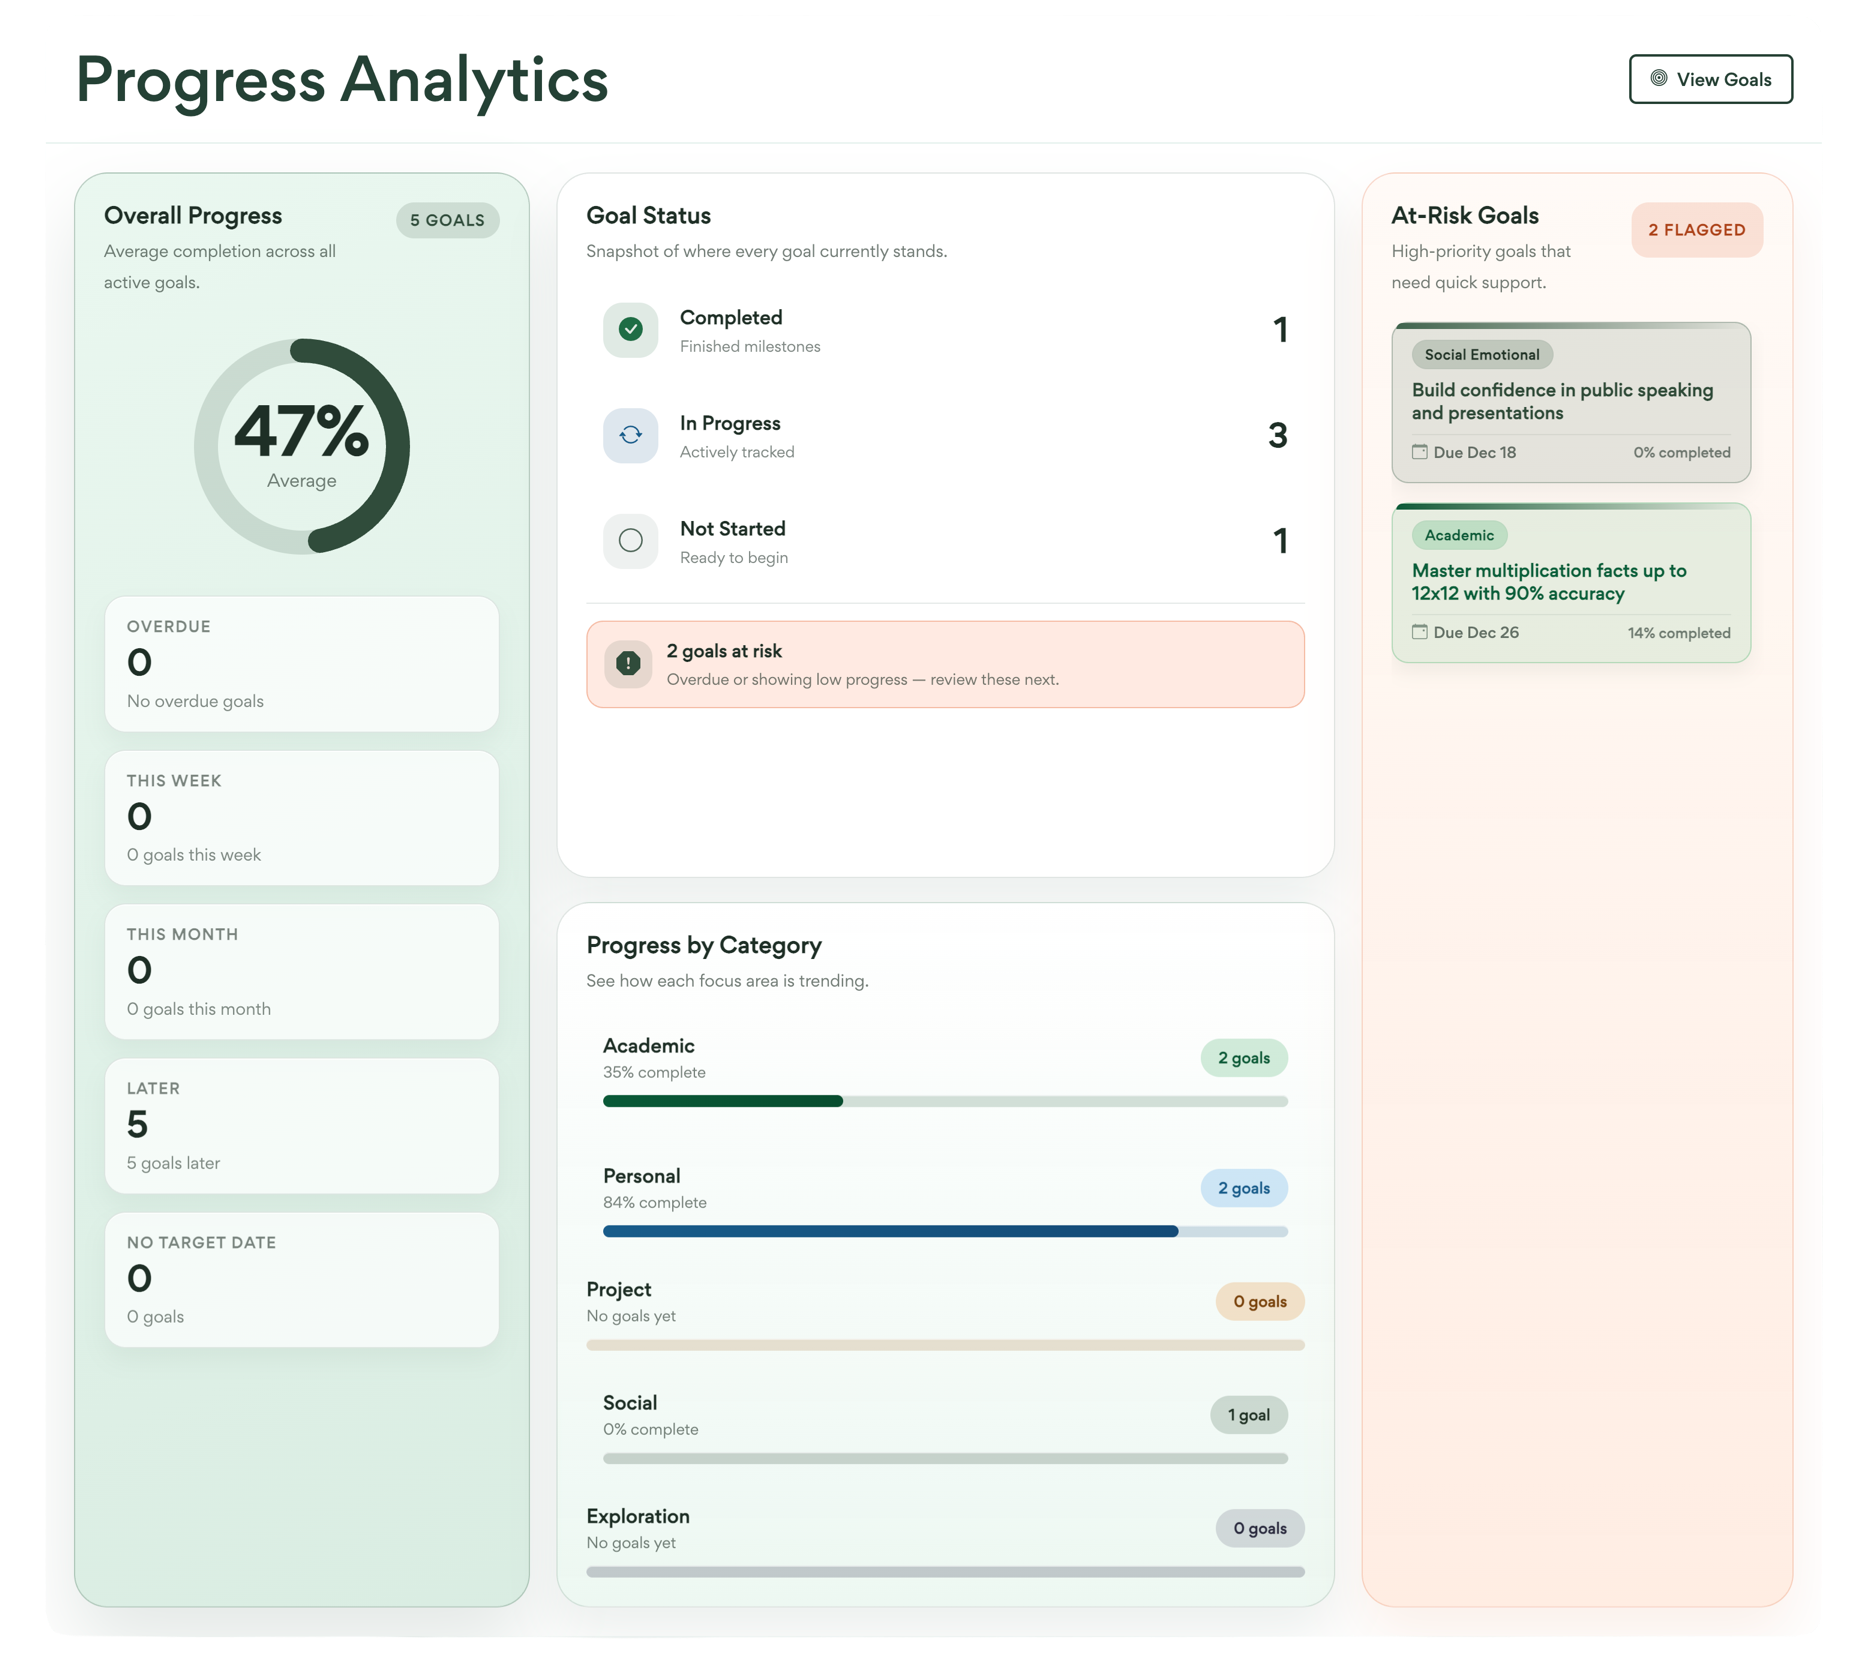
Task: Click the Social Emotional category tag
Action: coord(1481,355)
